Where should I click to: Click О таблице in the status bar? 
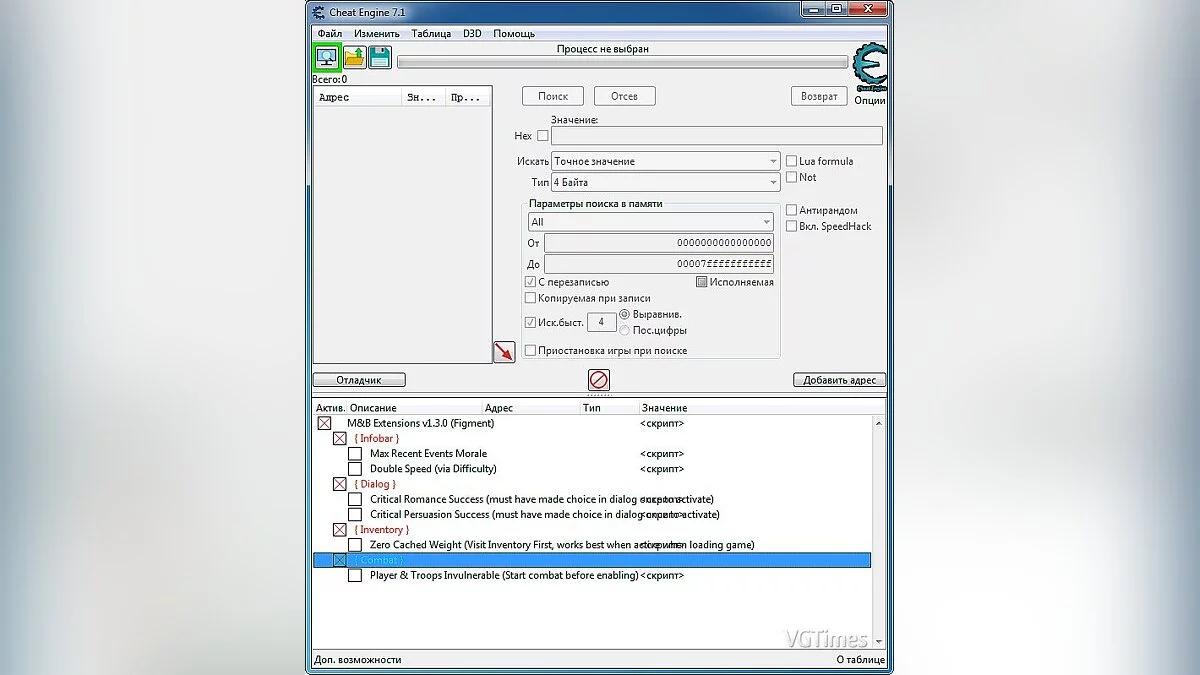pyautogui.click(x=861, y=660)
